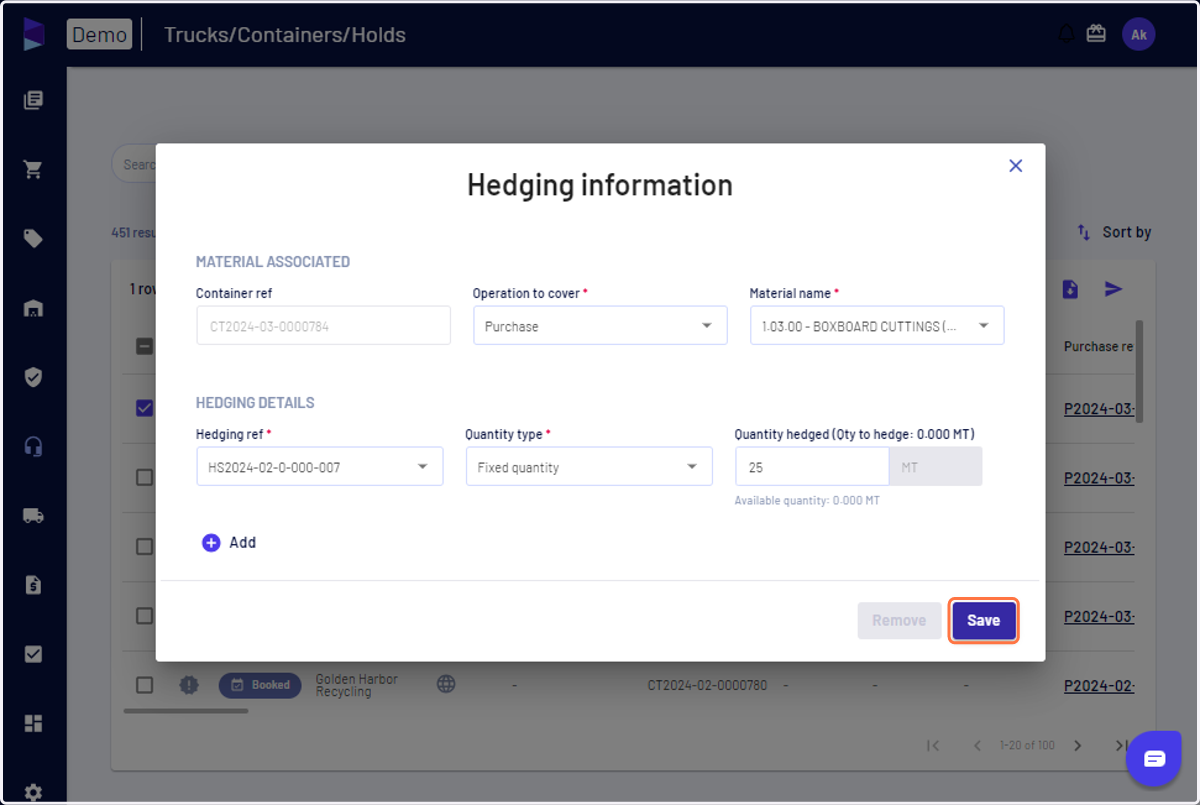Open the Quantity type dropdown
This screenshot has height=805, width=1200.
589,467
